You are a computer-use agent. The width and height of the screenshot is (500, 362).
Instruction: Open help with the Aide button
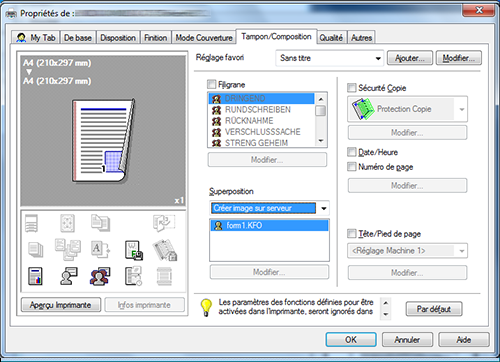[x=464, y=339]
